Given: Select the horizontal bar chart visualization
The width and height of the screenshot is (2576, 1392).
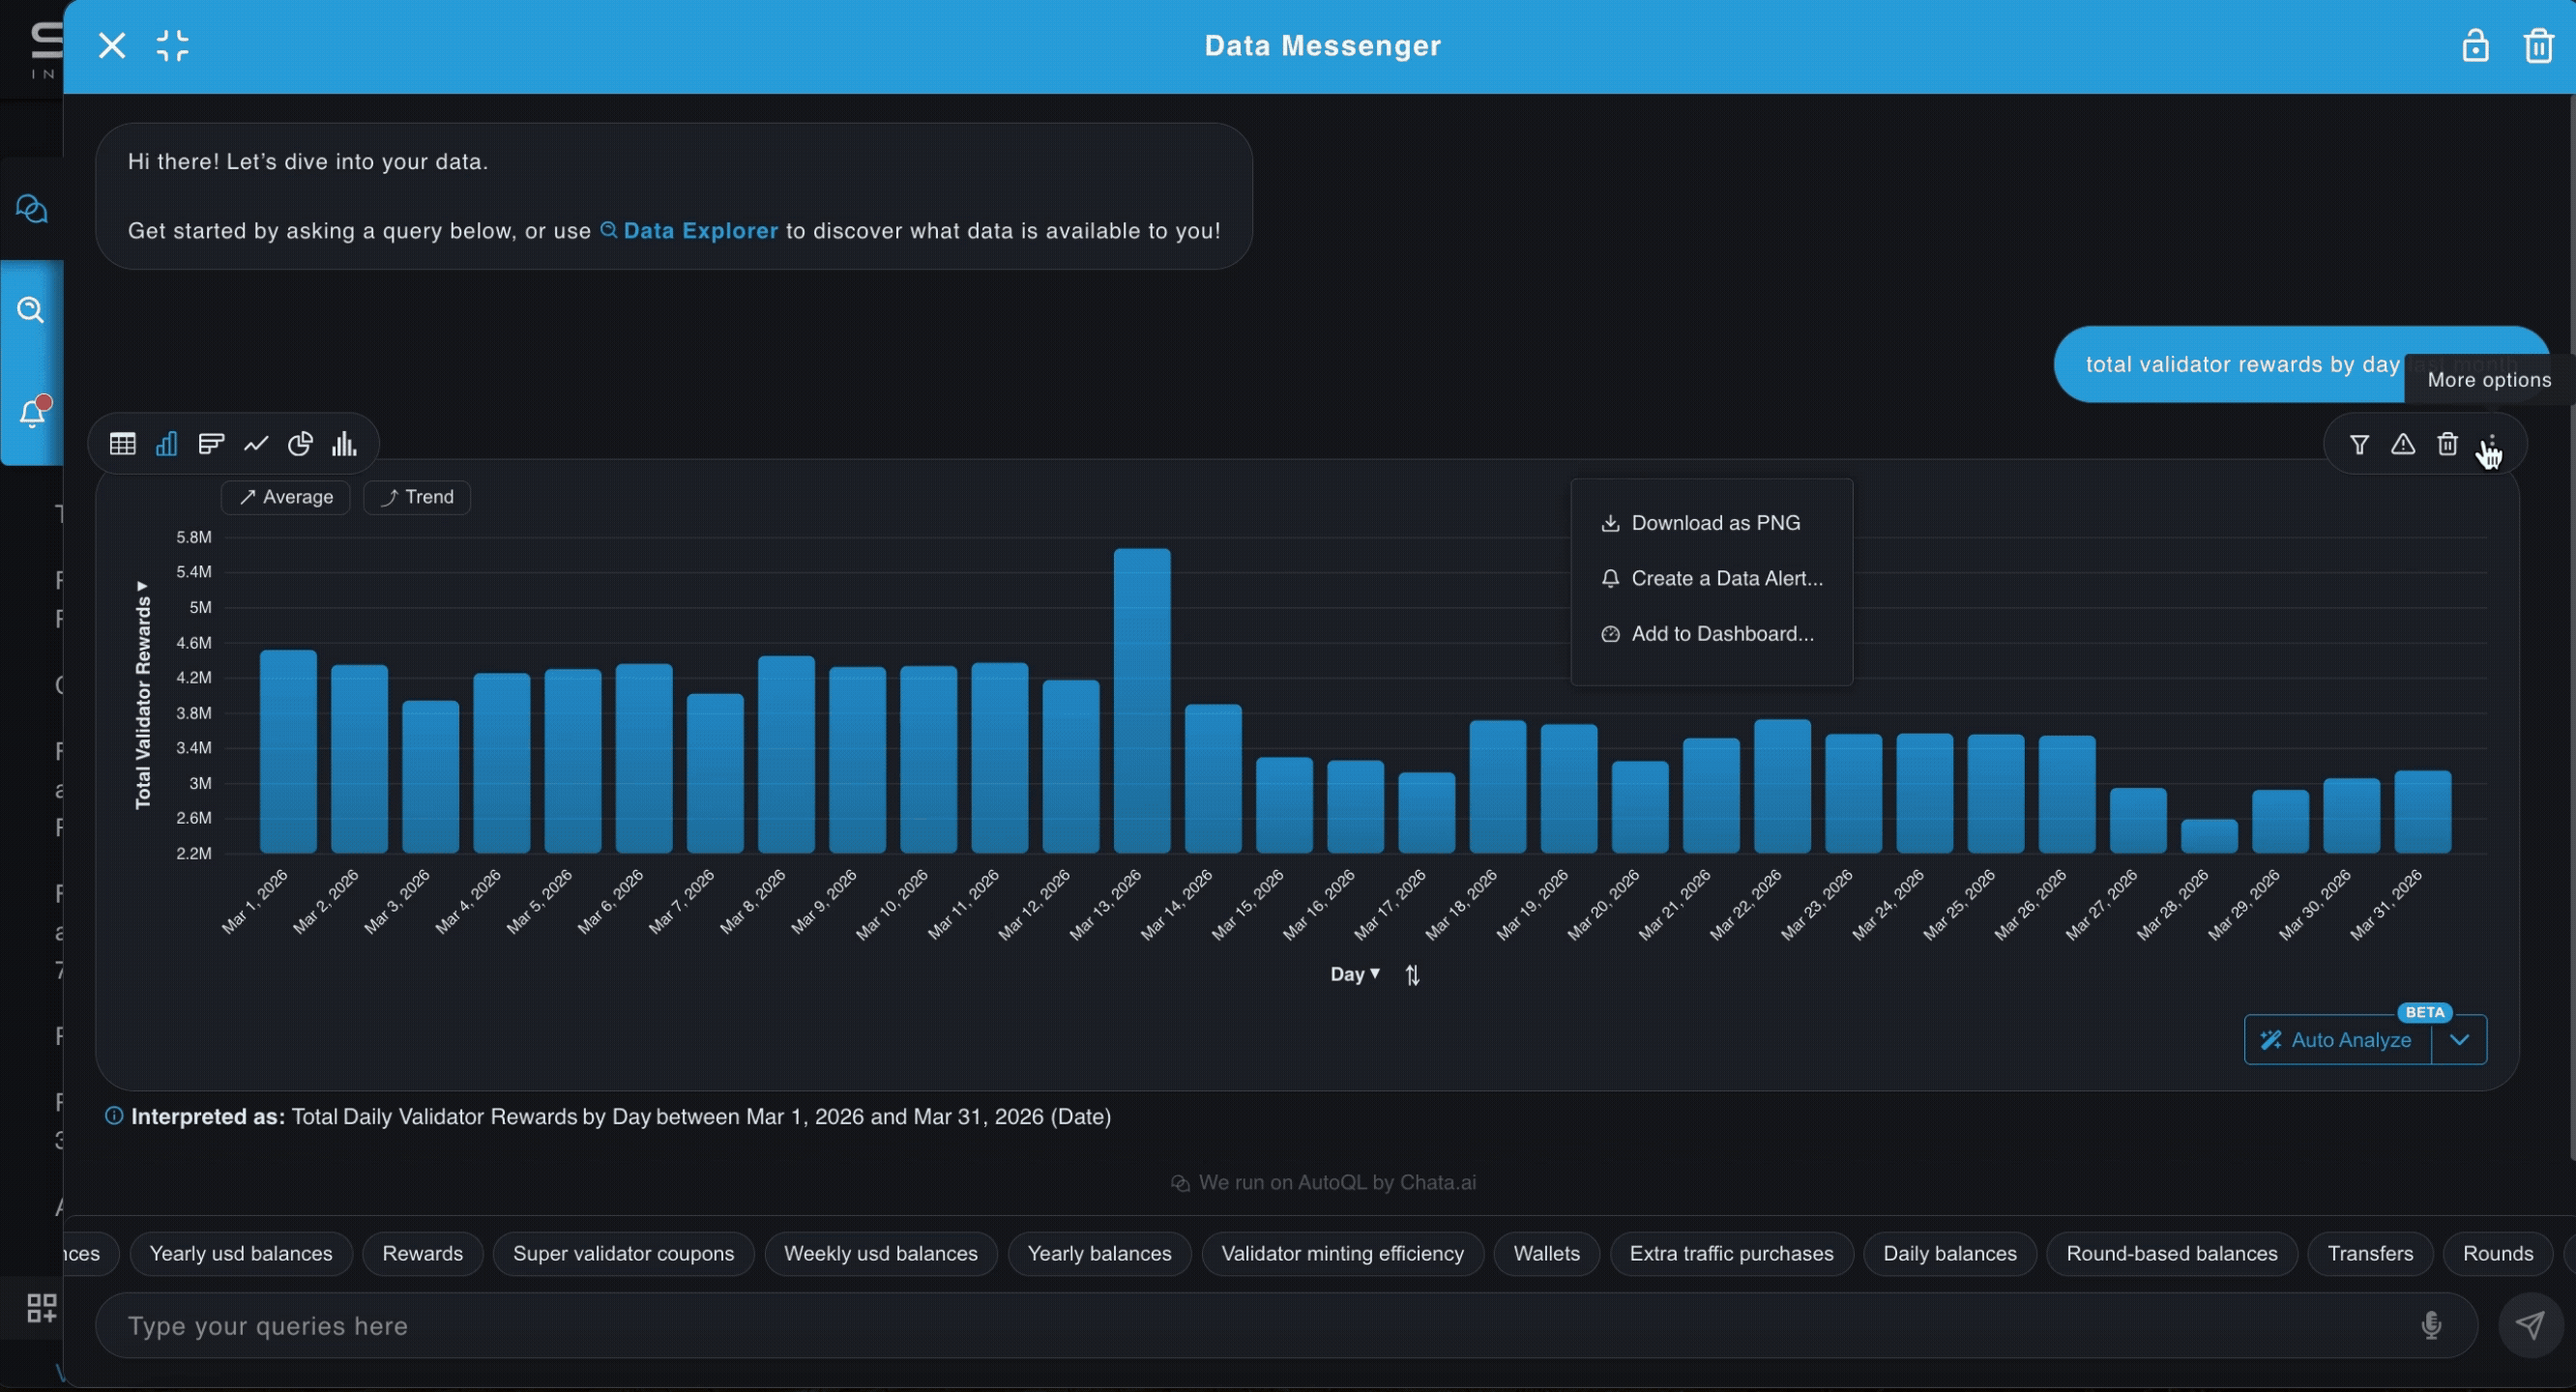Looking at the screenshot, I should (x=211, y=443).
